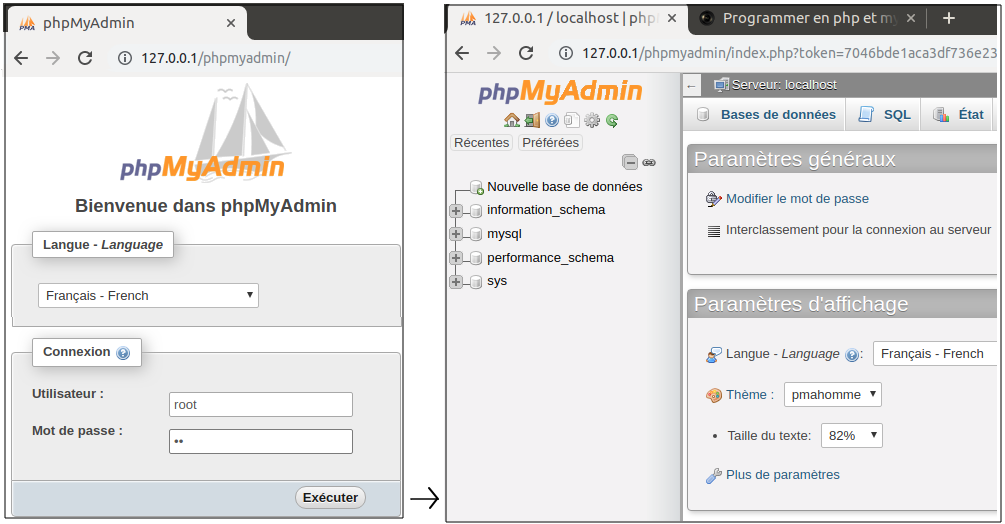
Task: Click the site info icon in login window address bar
Action: [125, 58]
